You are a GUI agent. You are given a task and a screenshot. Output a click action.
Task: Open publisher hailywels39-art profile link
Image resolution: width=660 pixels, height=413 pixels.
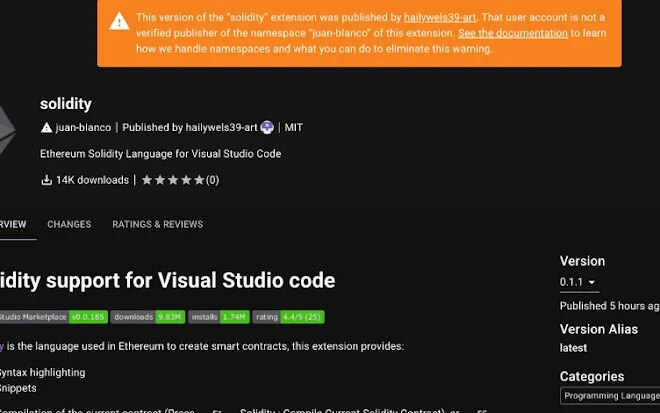(221, 127)
